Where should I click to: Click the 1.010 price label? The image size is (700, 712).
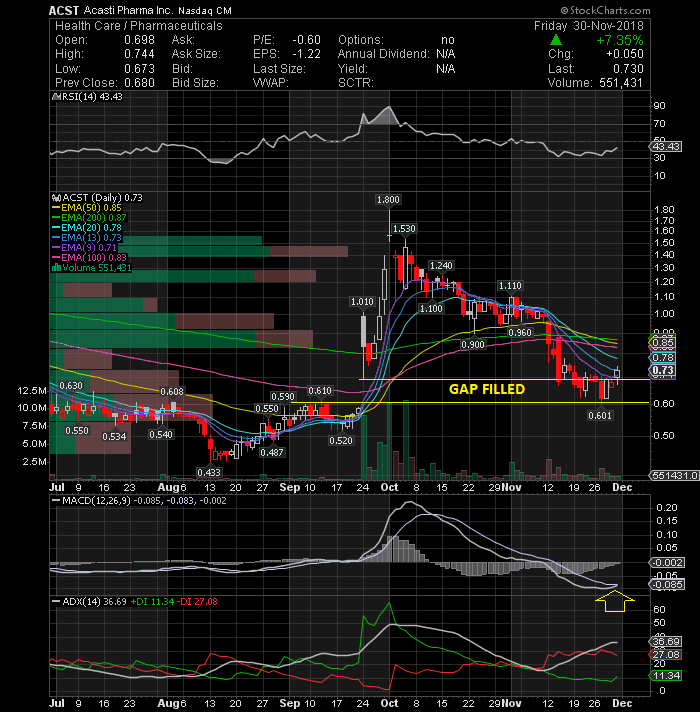click(362, 302)
